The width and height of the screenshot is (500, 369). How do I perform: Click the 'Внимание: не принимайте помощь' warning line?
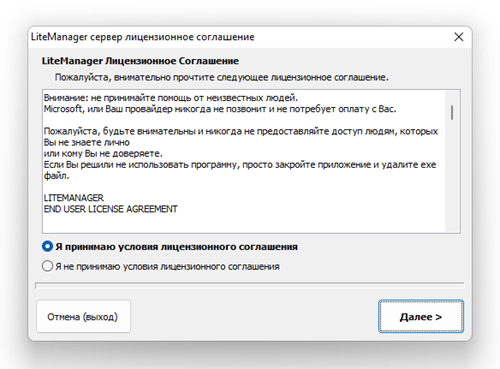click(171, 98)
